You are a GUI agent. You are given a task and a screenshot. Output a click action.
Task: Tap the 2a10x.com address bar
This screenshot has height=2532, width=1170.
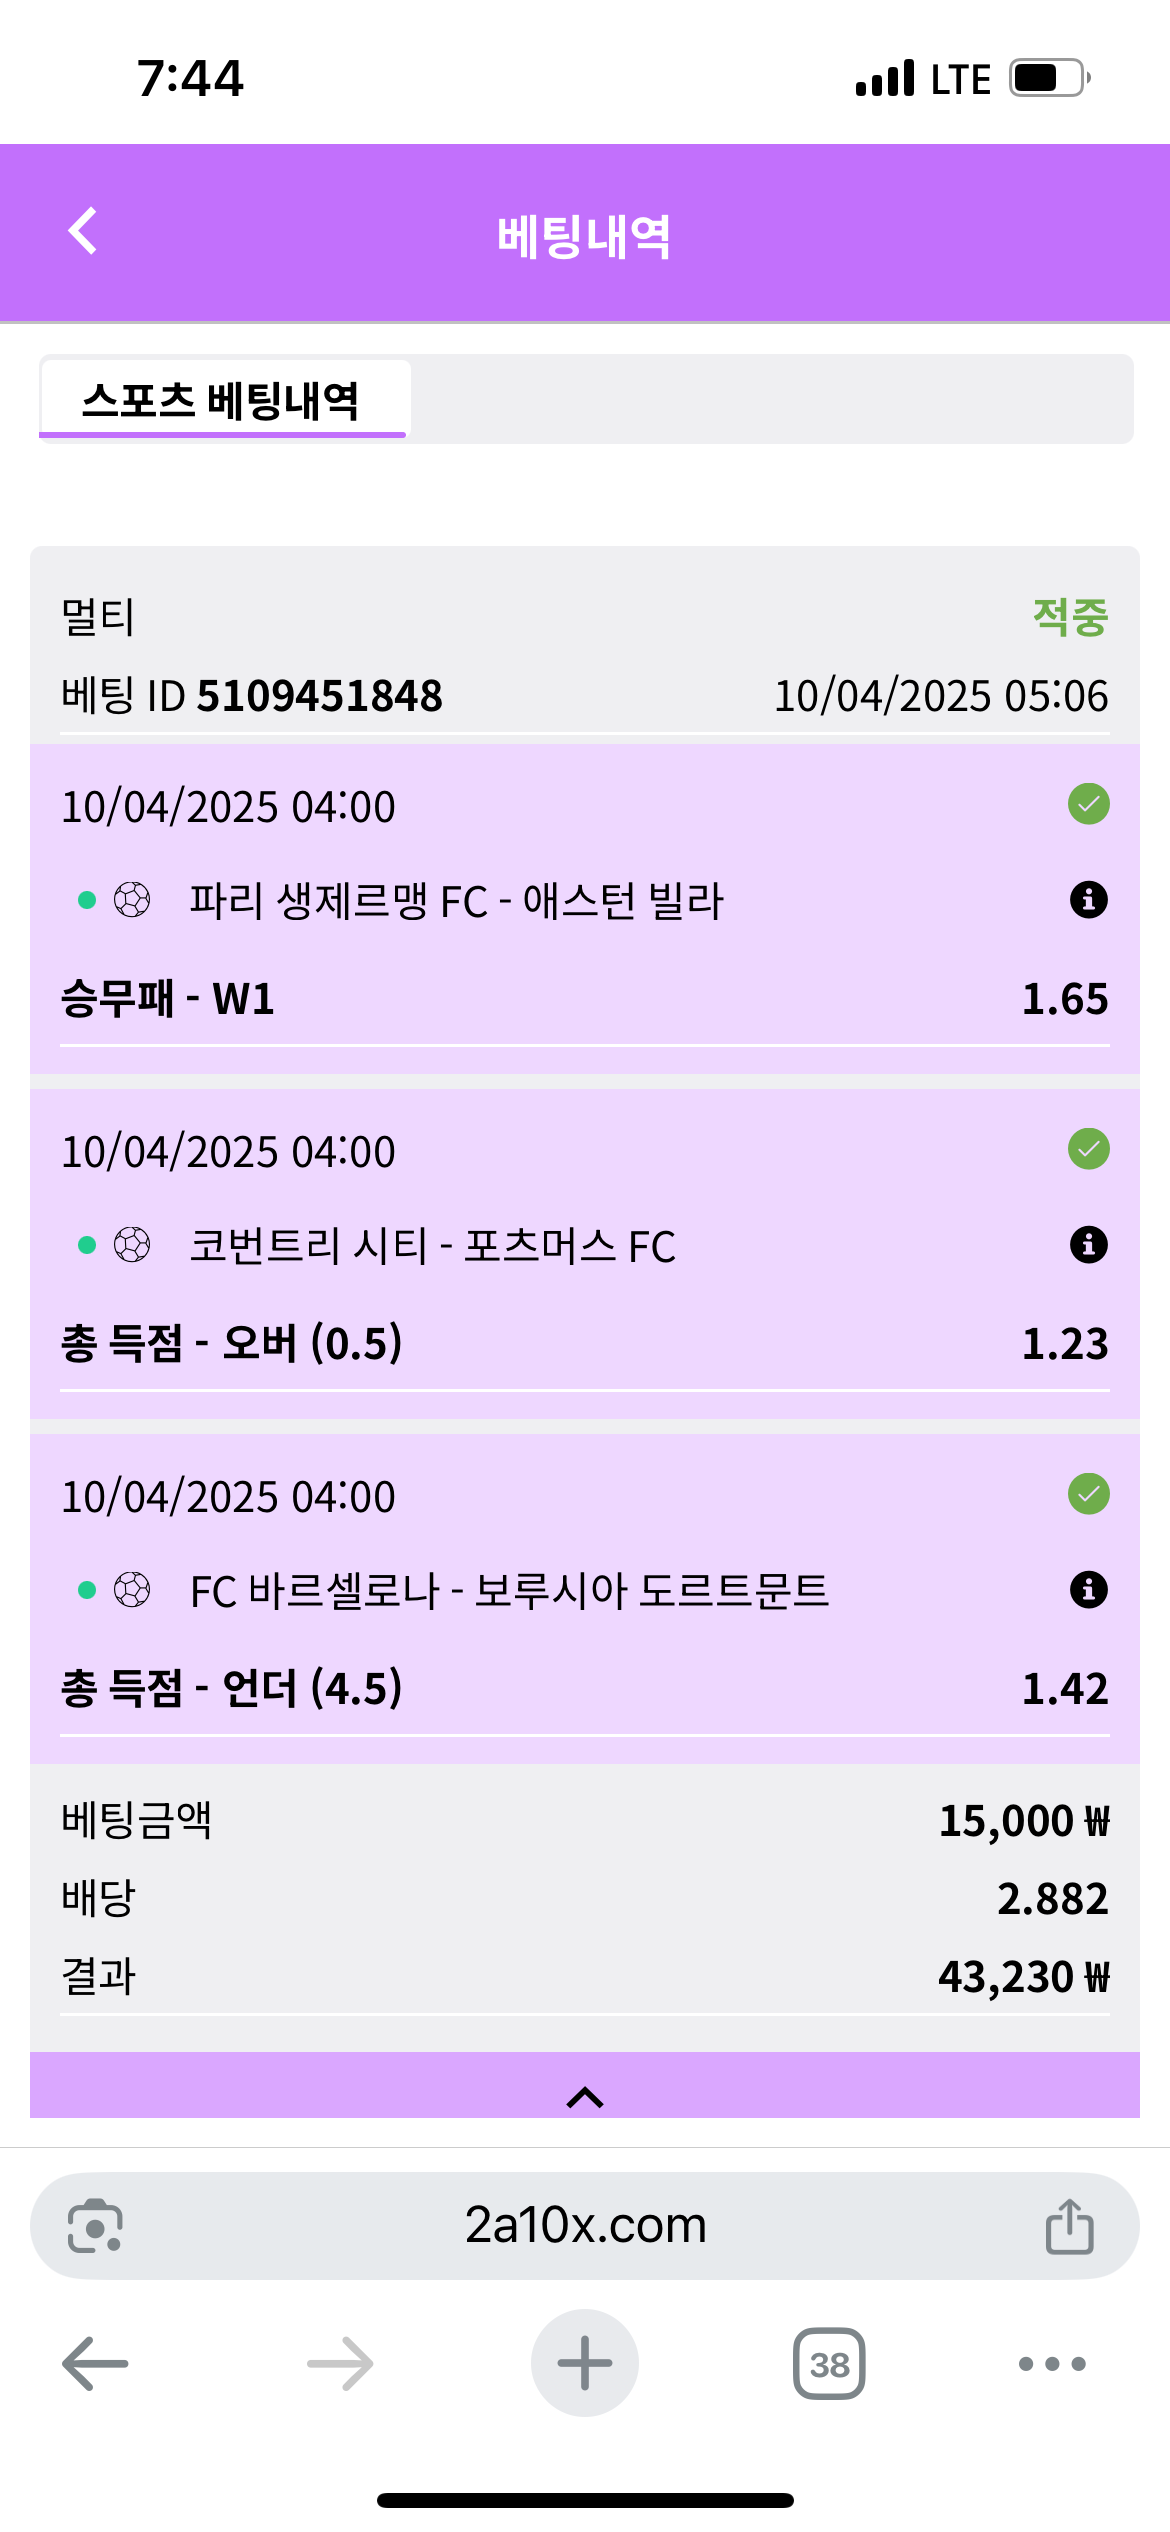click(585, 2226)
